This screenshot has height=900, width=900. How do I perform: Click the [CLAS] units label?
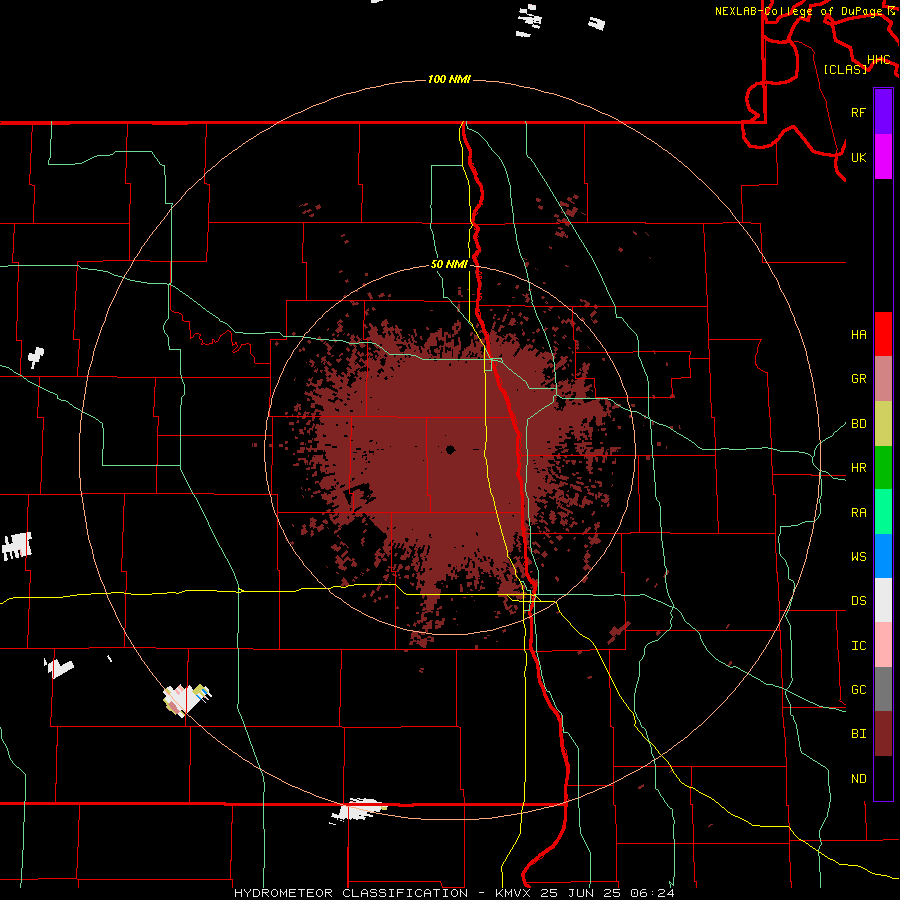pyautogui.click(x=845, y=69)
